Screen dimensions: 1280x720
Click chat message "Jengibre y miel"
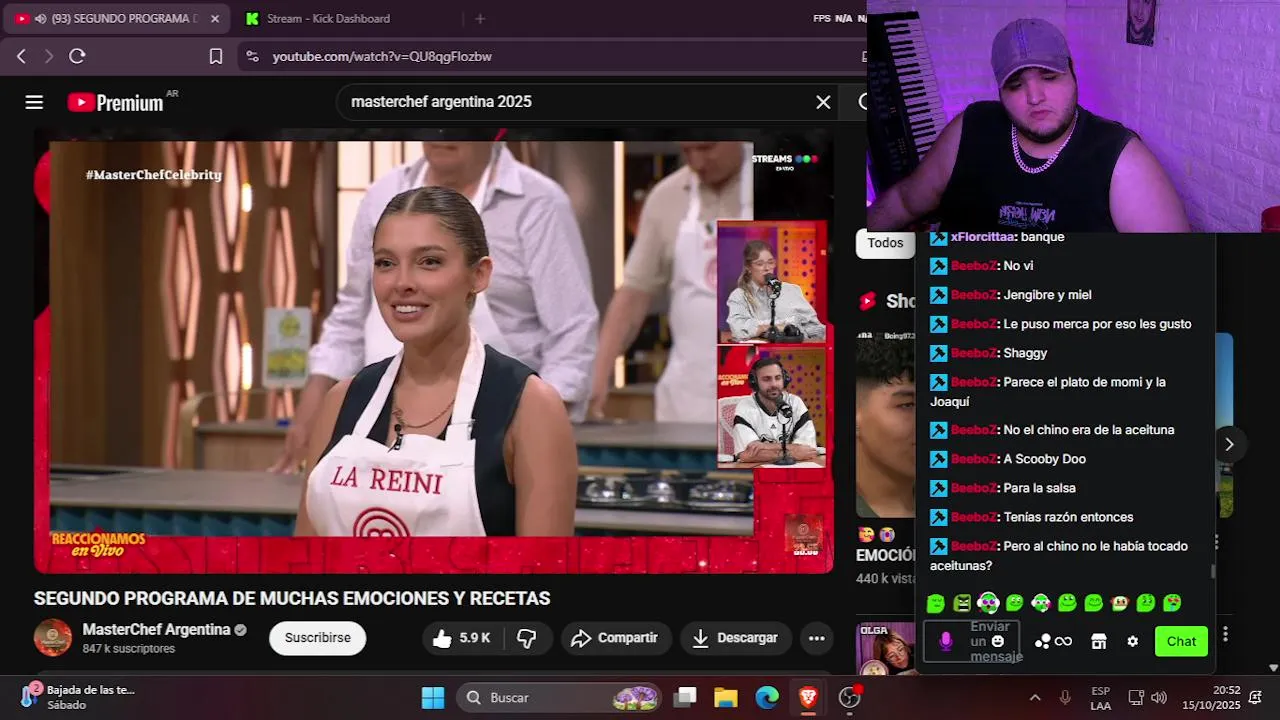pos(1047,295)
